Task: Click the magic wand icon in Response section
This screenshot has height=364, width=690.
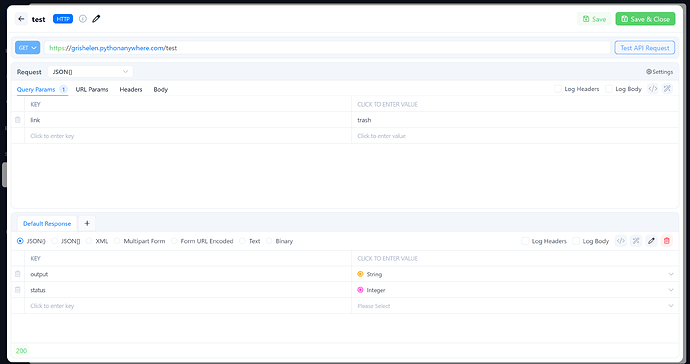Action: tap(636, 241)
